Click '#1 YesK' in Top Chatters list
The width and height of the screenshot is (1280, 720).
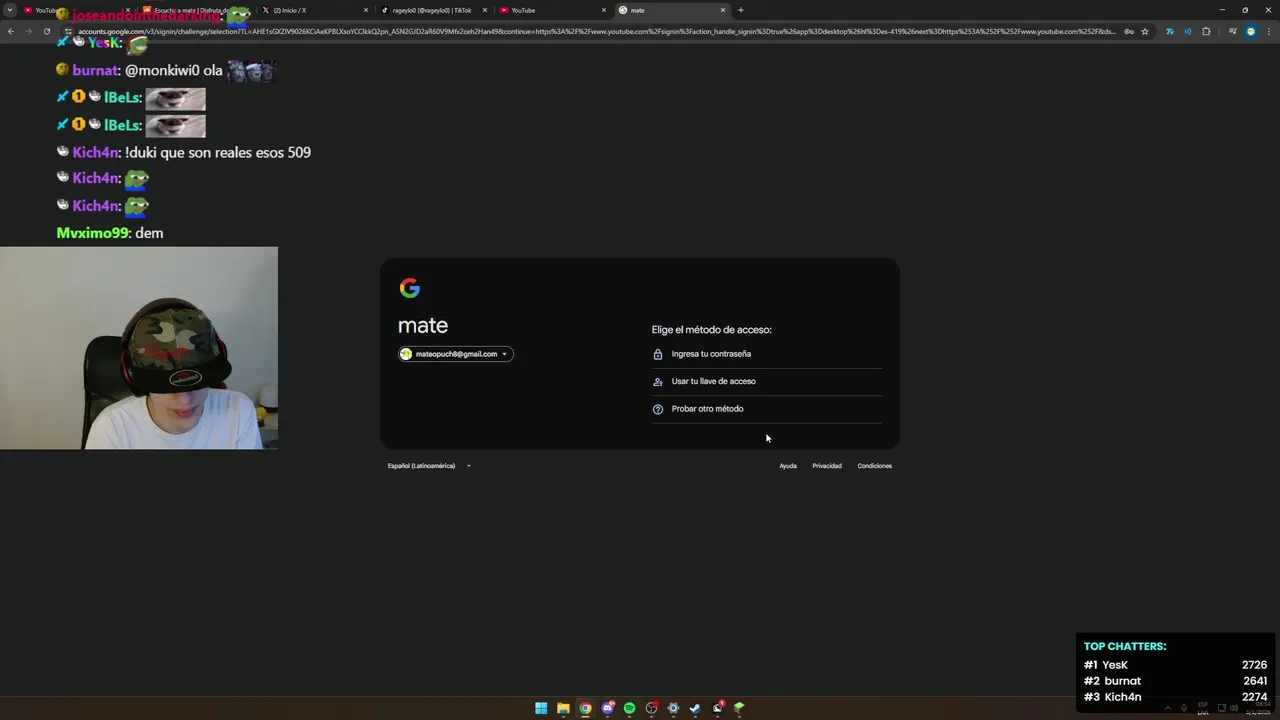click(x=1106, y=665)
